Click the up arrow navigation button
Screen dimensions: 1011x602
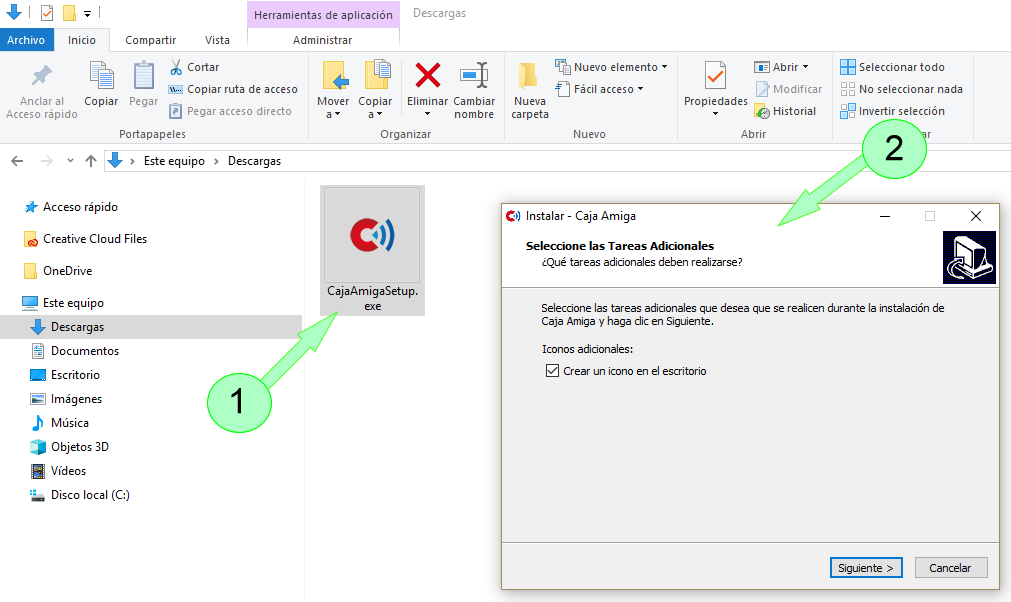click(x=91, y=161)
